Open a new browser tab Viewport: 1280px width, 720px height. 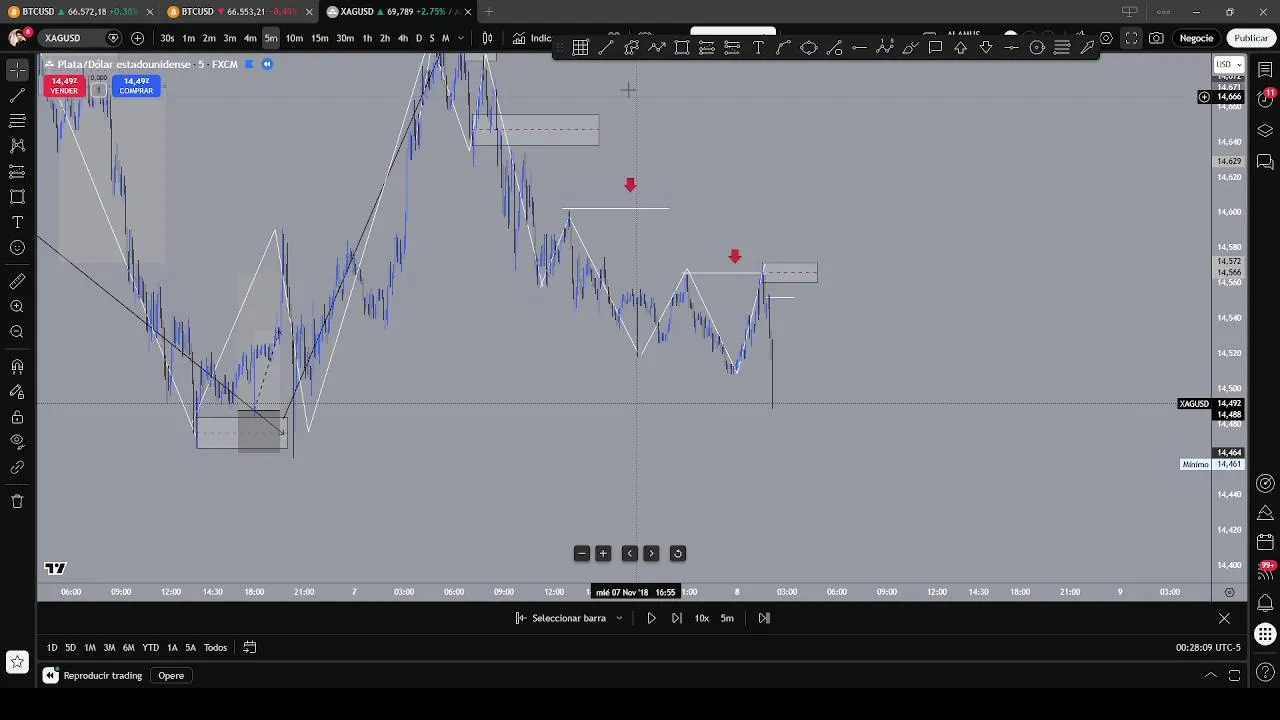pyautogui.click(x=489, y=12)
